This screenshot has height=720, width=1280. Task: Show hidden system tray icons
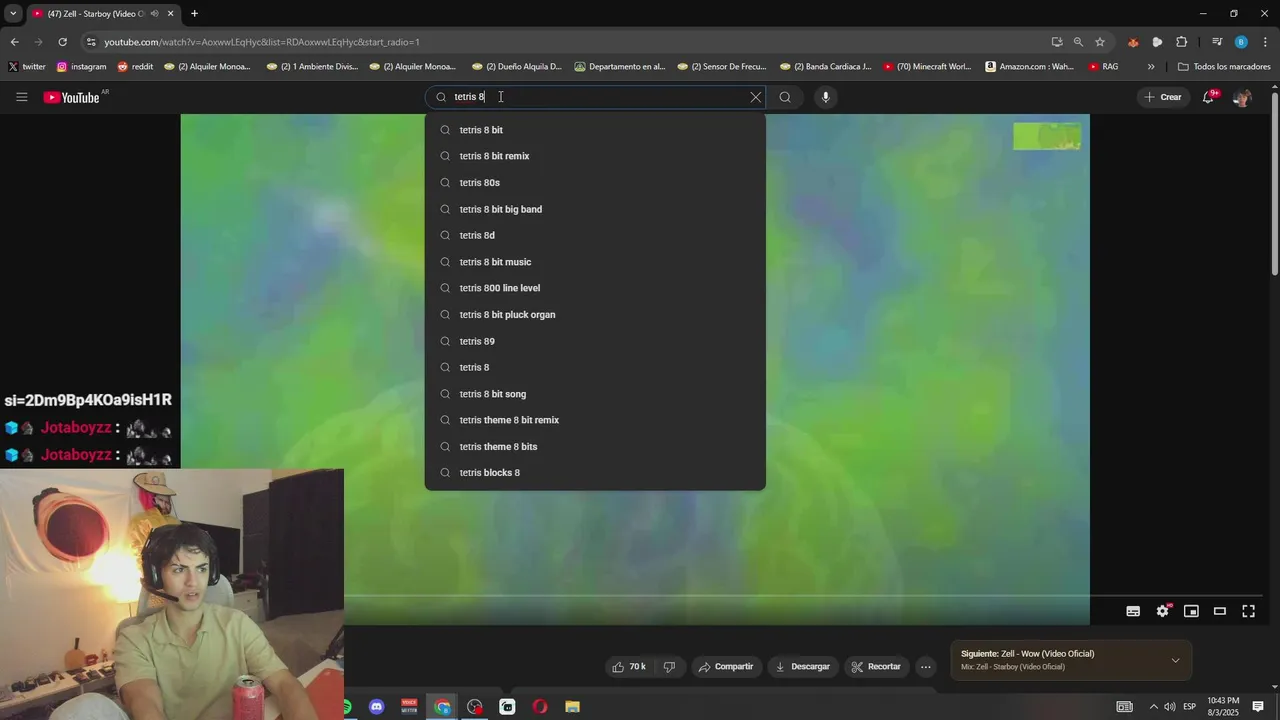(1153, 707)
